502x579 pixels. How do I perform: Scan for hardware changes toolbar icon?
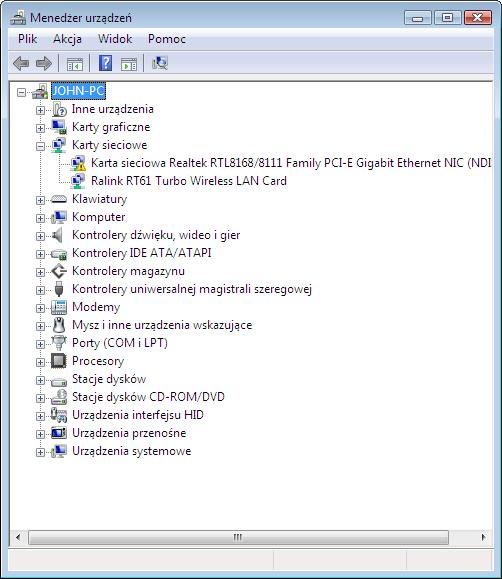[160, 63]
